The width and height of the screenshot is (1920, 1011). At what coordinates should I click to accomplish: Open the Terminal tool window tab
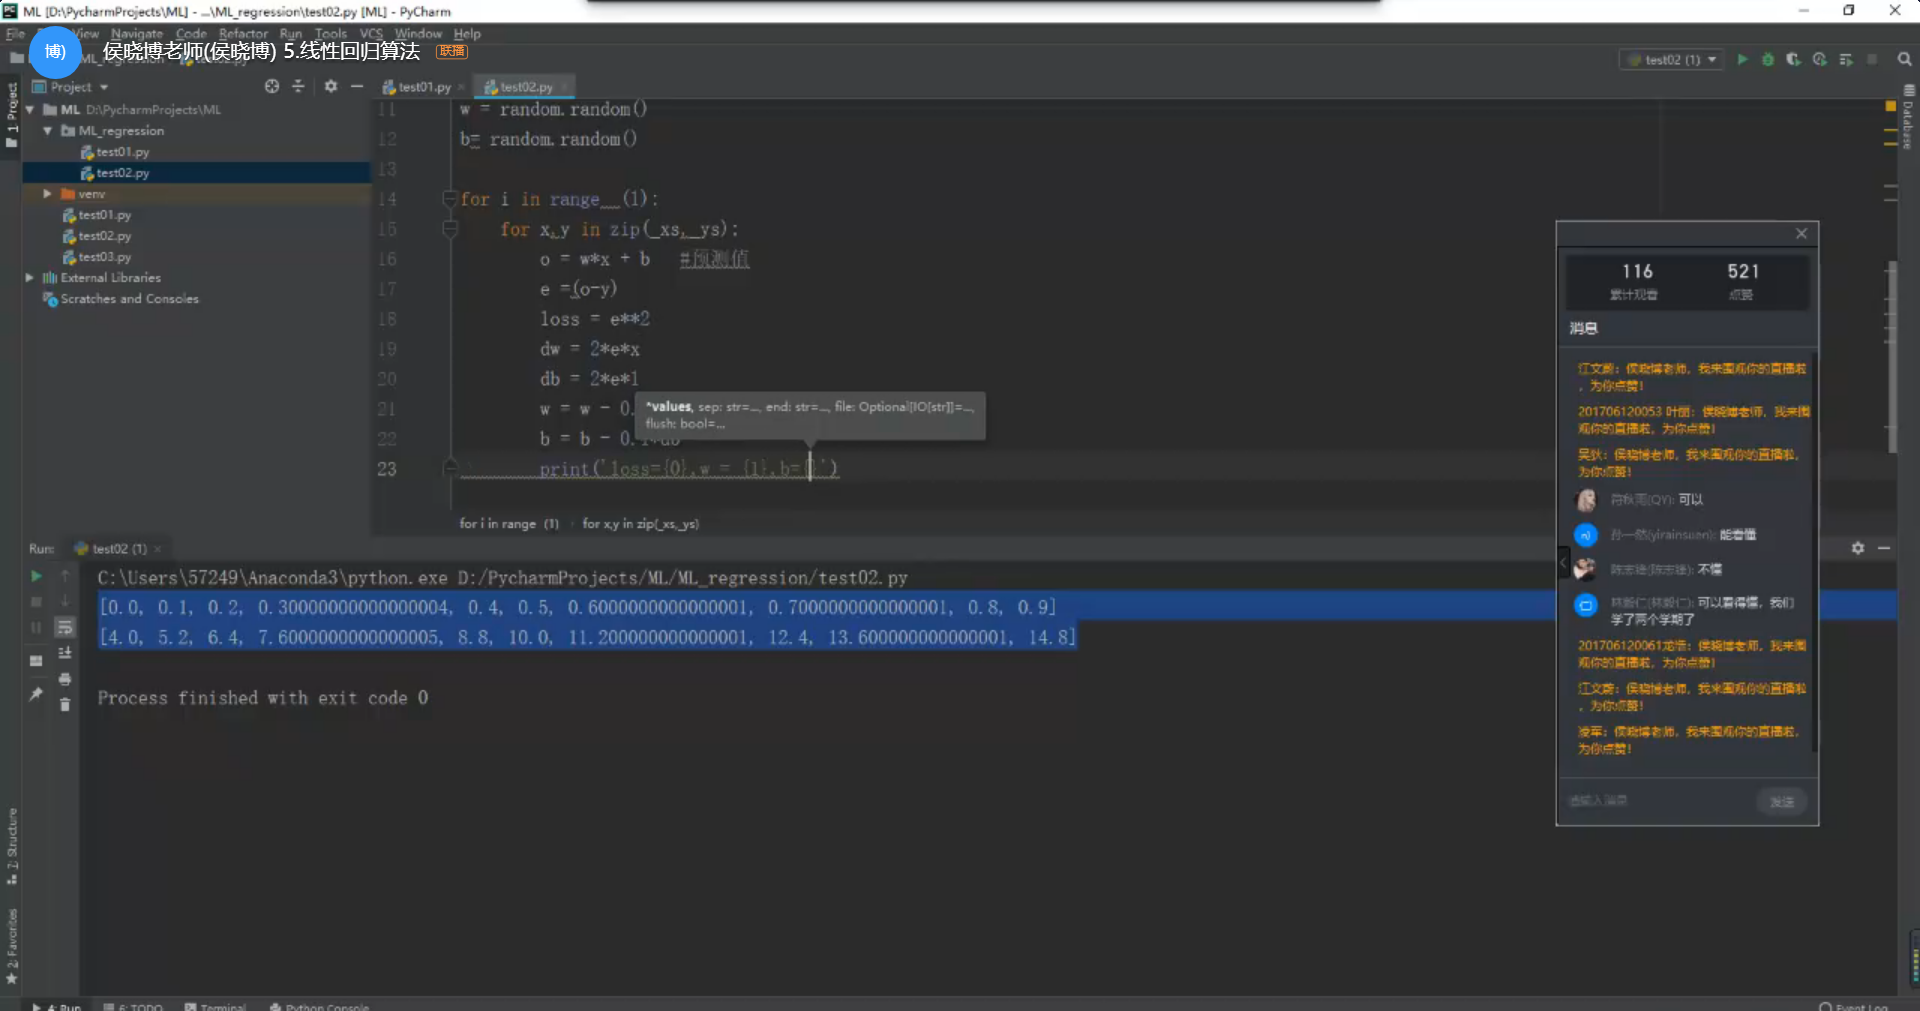tap(215, 1006)
